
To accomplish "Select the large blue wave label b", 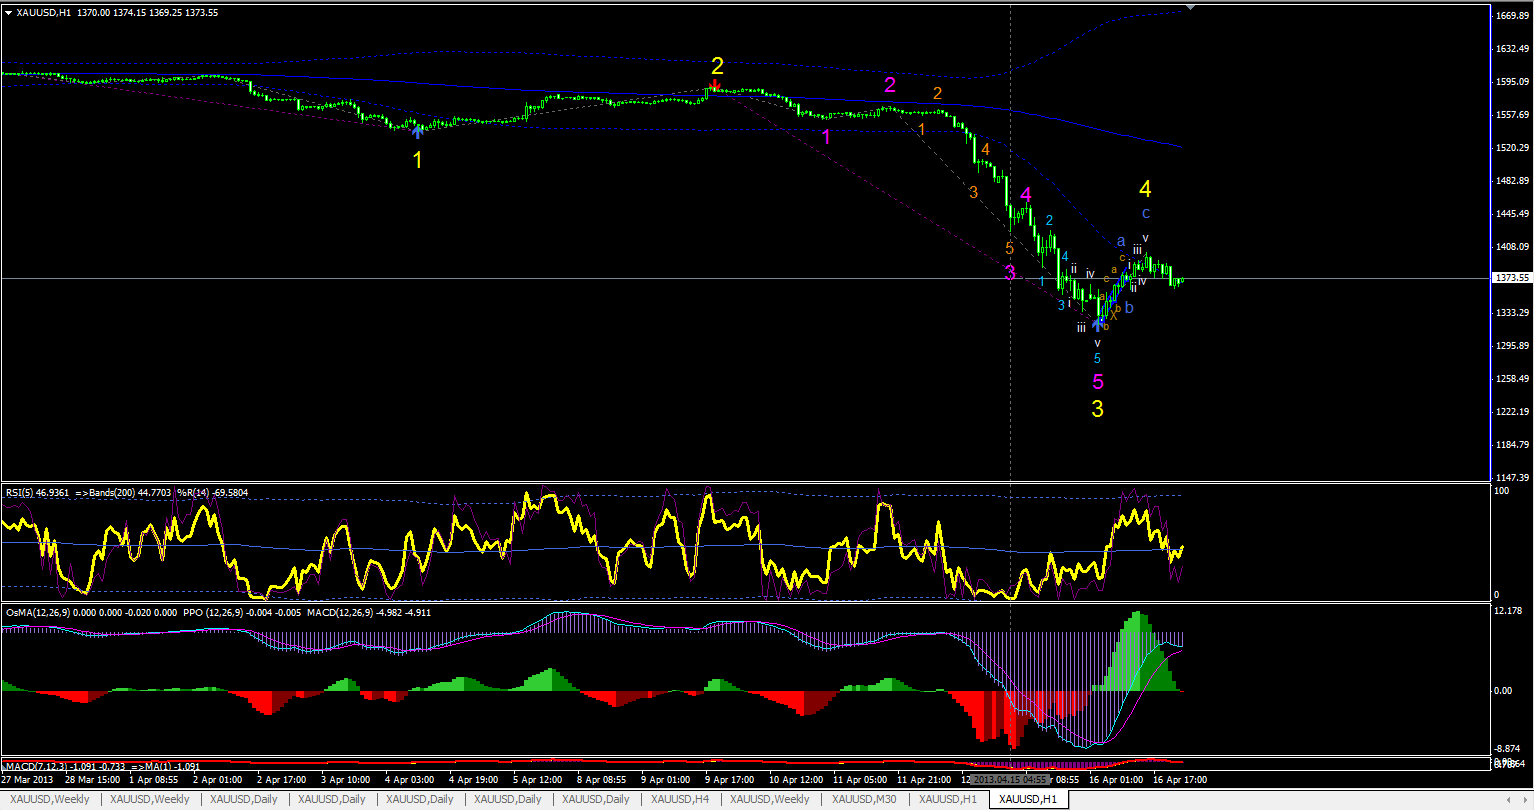I will (x=1129, y=308).
